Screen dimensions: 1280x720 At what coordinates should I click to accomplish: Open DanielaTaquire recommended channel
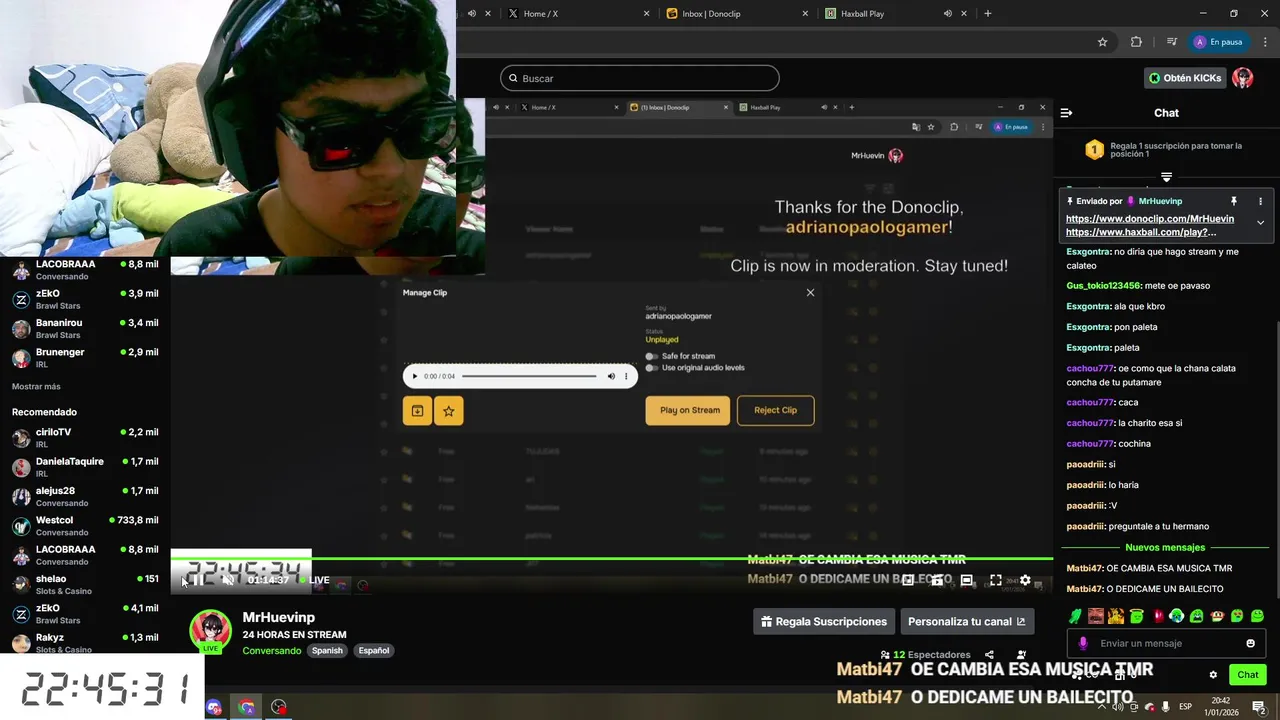[85, 467]
